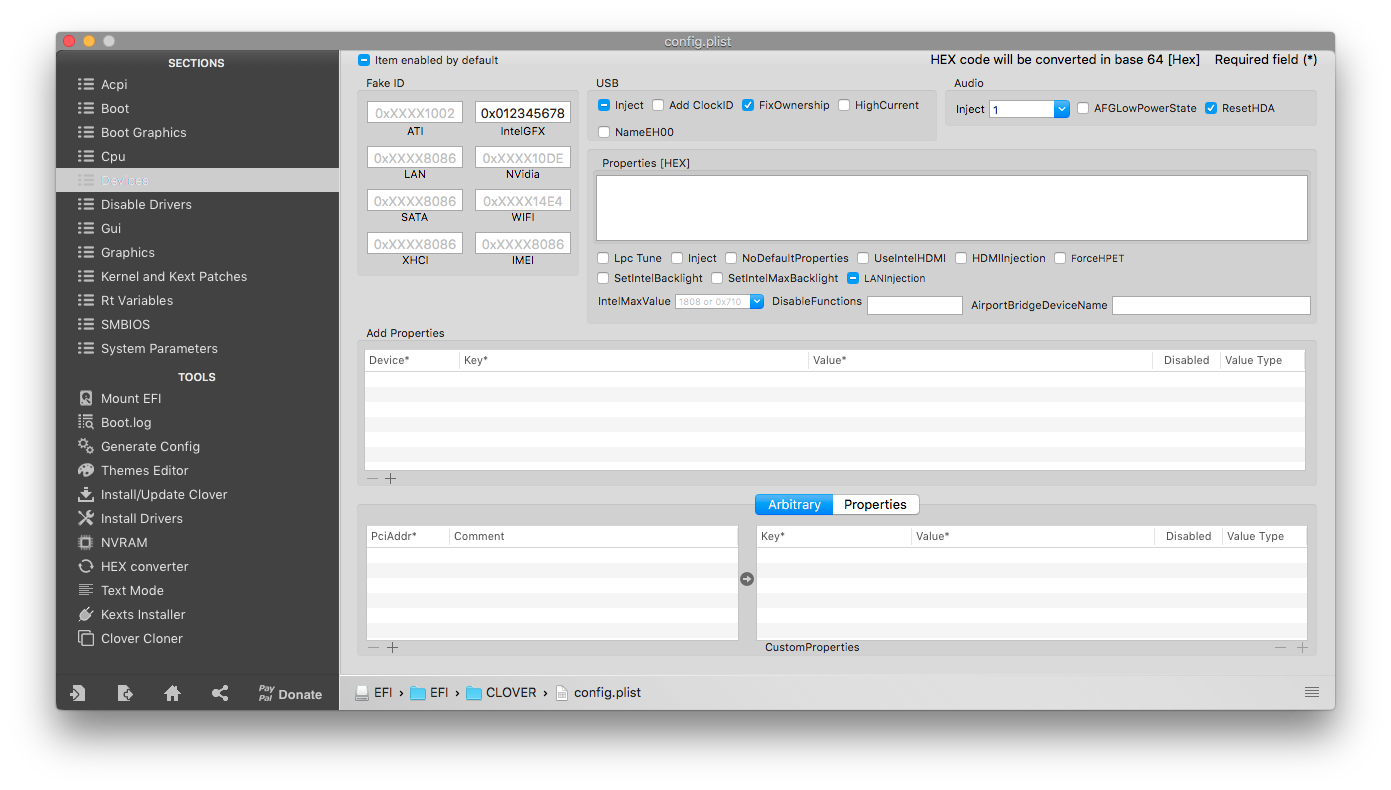Viewport: 1391px width, 790px height.
Task: Enable AFGLowPowerState checkbox
Action: click(x=1083, y=108)
